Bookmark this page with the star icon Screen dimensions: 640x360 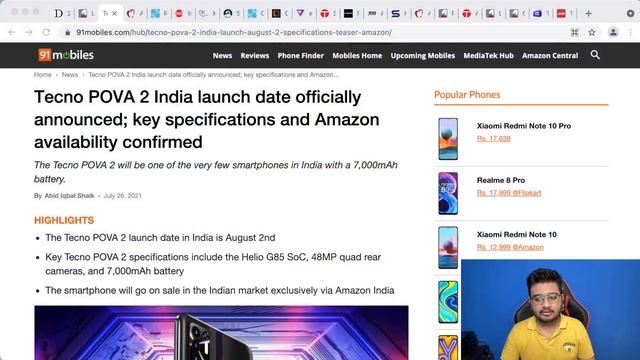(x=592, y=32)
